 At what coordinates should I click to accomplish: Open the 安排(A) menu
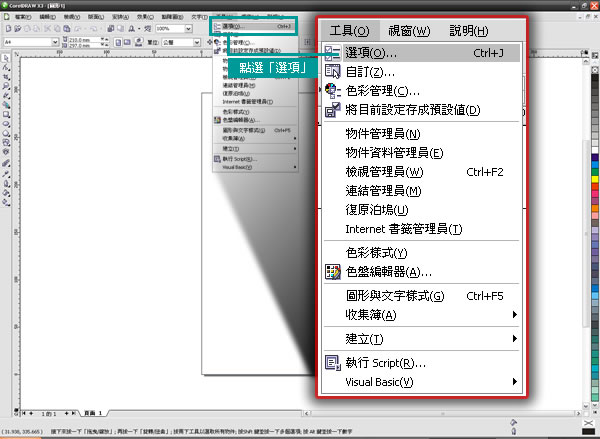point(120,17)
